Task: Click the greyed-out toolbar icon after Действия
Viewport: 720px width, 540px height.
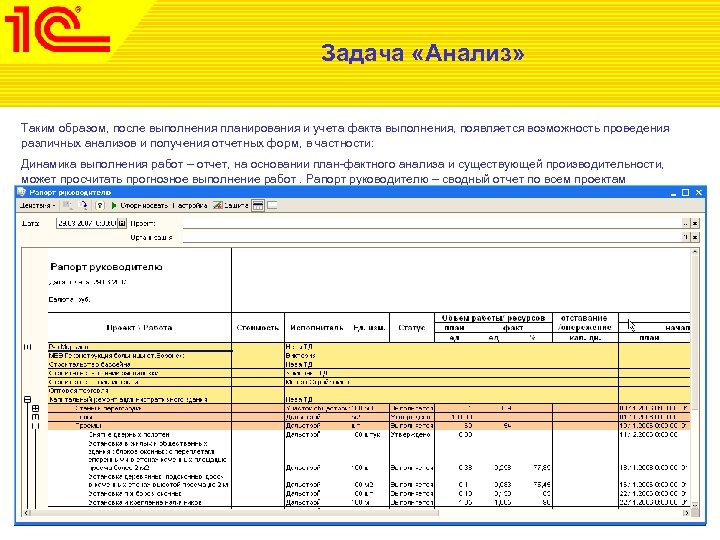Action: (67, 205)
